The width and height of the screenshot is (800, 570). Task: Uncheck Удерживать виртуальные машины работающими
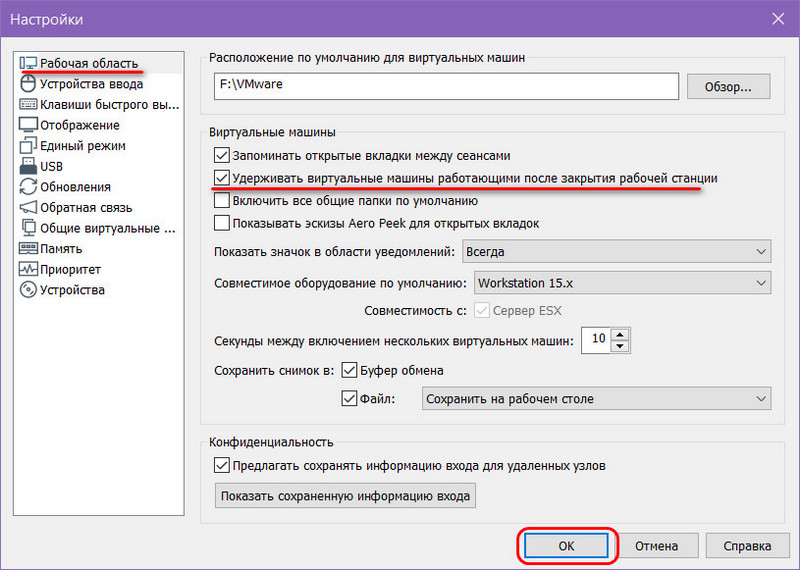click(221, 178)
